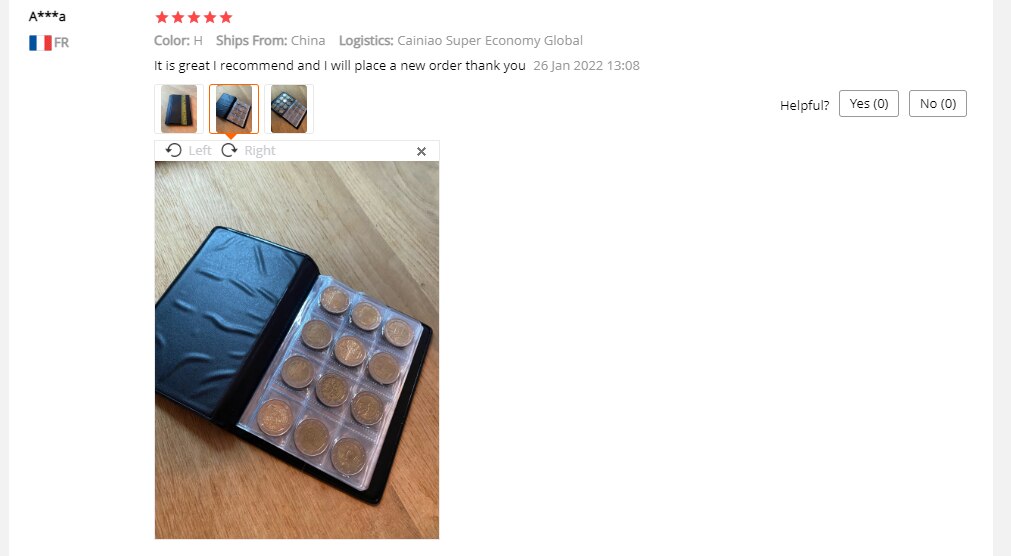Open third thumbnail showing coin pages

(289, 109)
